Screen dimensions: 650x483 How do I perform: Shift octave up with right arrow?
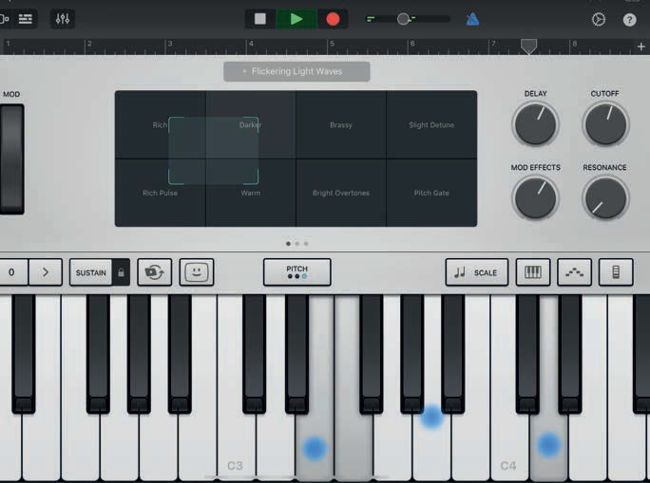[x=46, y=272]
